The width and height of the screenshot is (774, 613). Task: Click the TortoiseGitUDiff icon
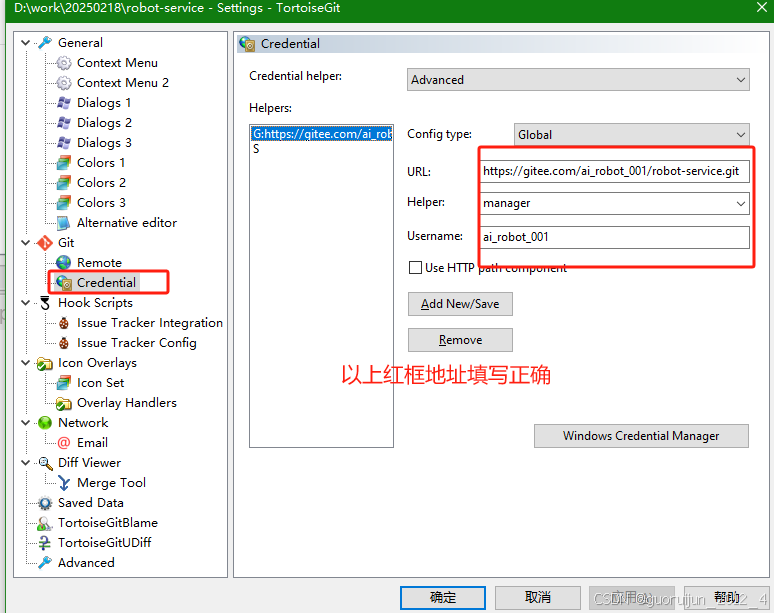(45, 542)
